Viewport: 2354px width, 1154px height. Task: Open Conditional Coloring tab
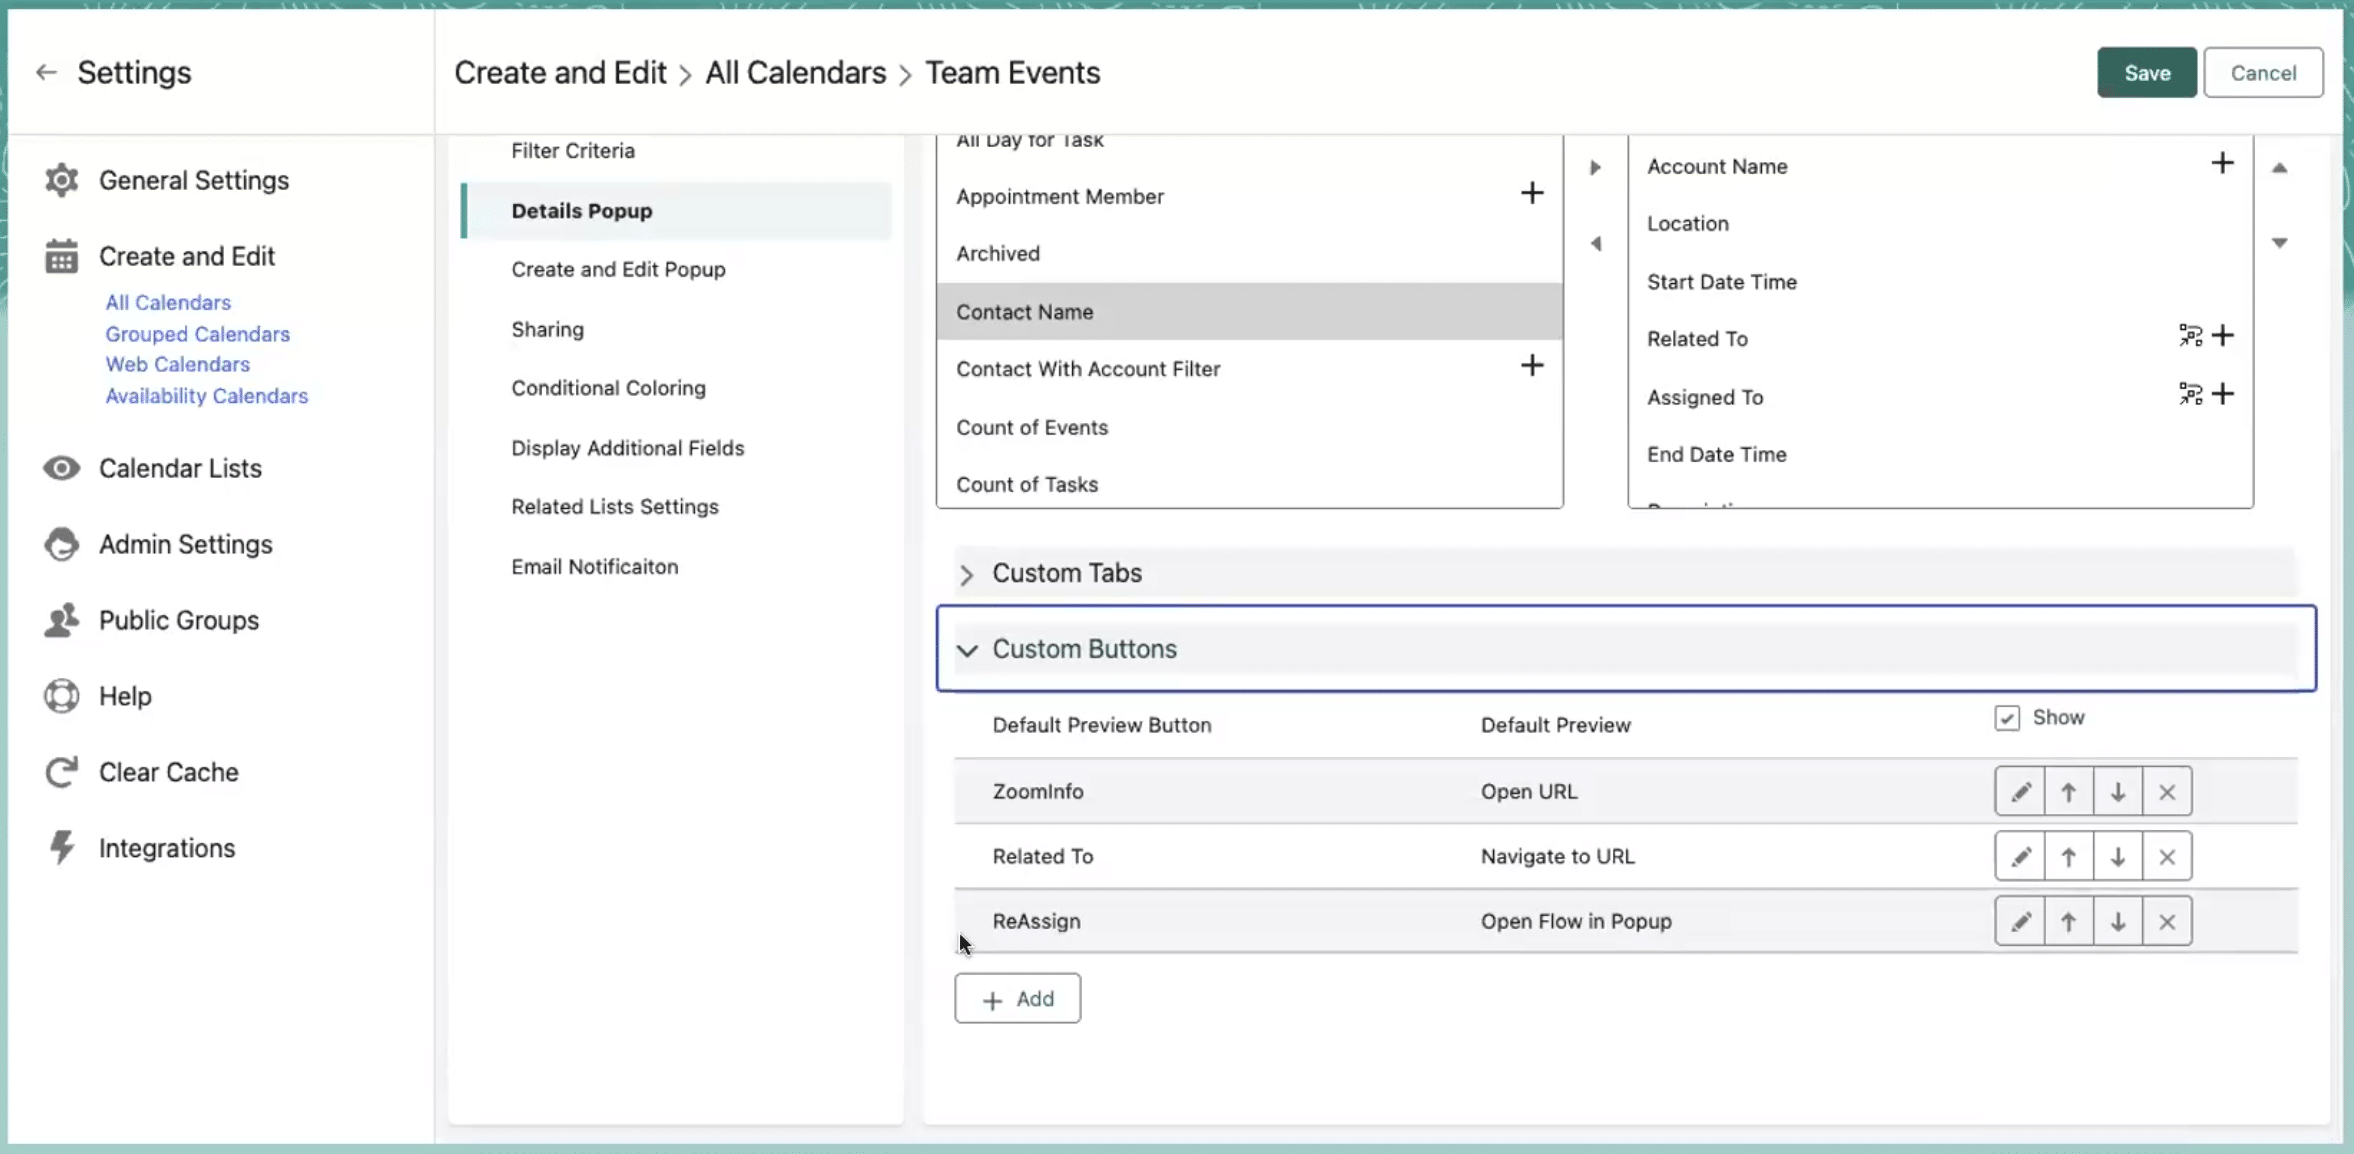pyautogui.click(x=608, y=388)
